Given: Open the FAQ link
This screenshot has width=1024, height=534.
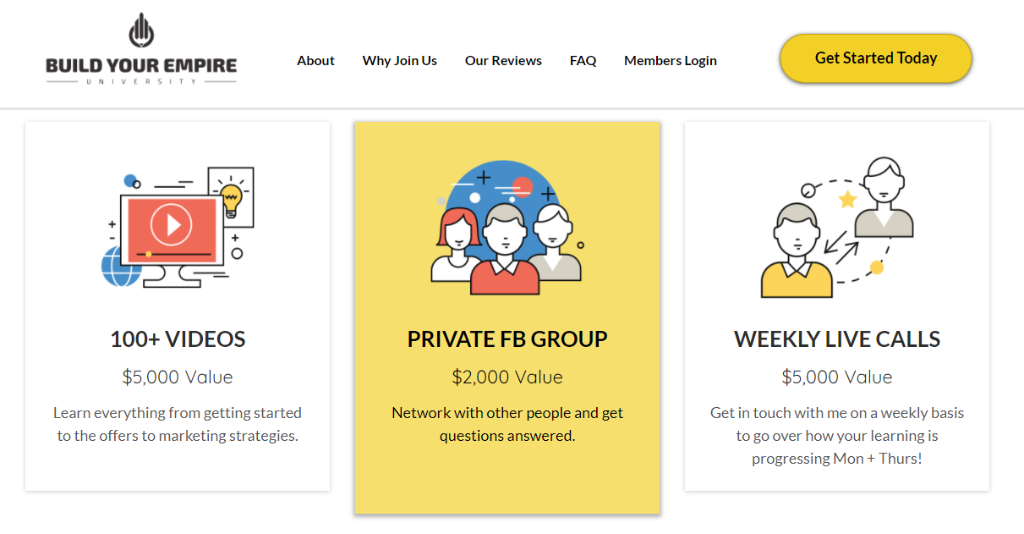Looking at the screenshot, I should 583,61.
